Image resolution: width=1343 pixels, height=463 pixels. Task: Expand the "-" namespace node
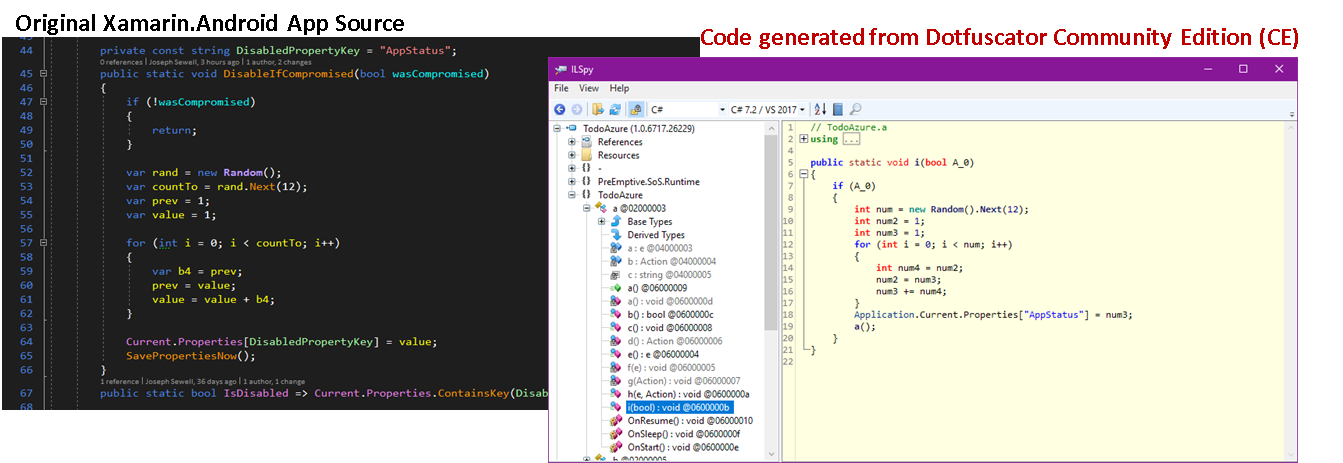[x=572, y=168]
